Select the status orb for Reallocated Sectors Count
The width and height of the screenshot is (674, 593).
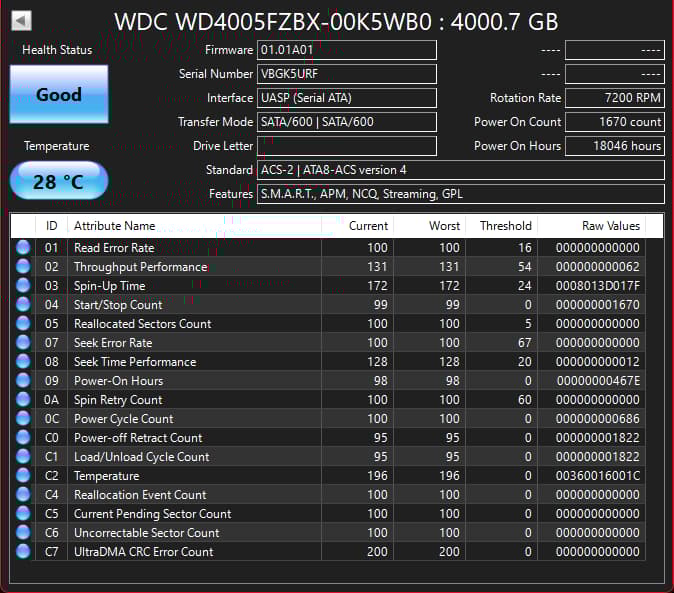click(x=23, y=324)
